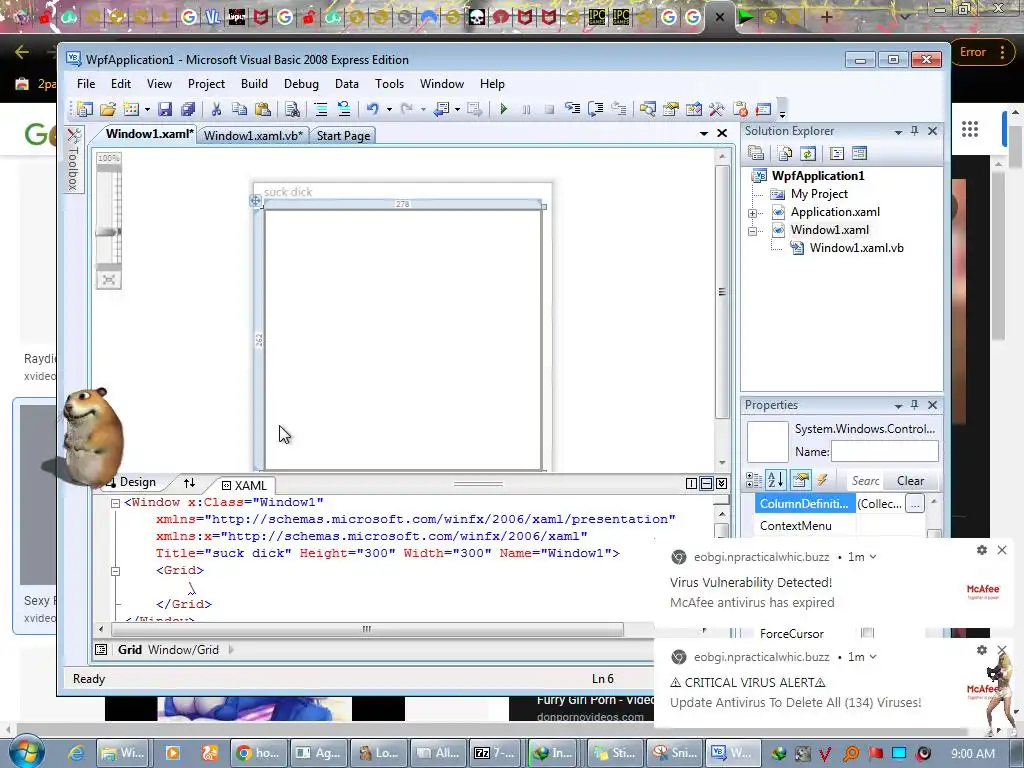Viewport: 1024px width, 768px height.
Task: Toggle Alphabetical A-Z sort in Properties
Action: [x=776, y=481]
